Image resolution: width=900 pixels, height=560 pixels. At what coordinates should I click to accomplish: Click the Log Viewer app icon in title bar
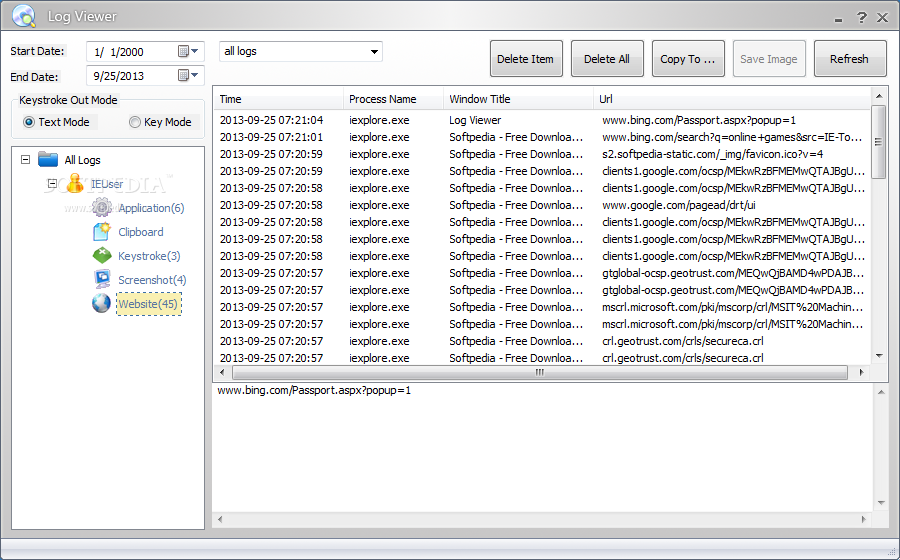[x=24, y=15]
